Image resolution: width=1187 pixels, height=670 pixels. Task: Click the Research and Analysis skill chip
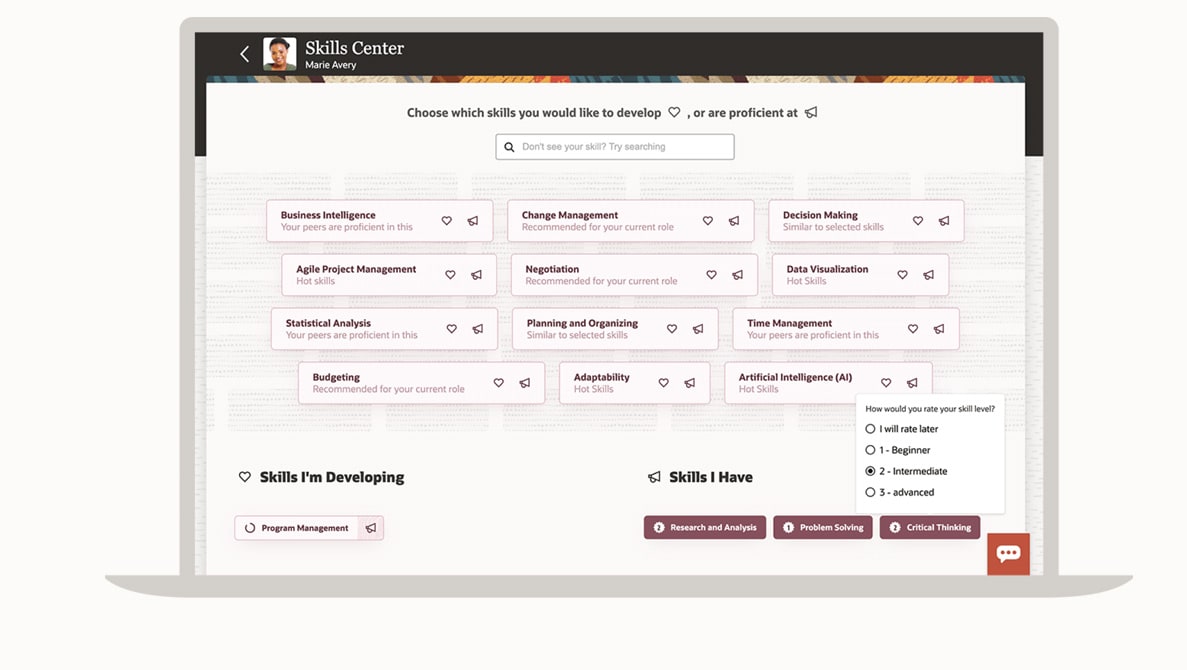point(705,528)
